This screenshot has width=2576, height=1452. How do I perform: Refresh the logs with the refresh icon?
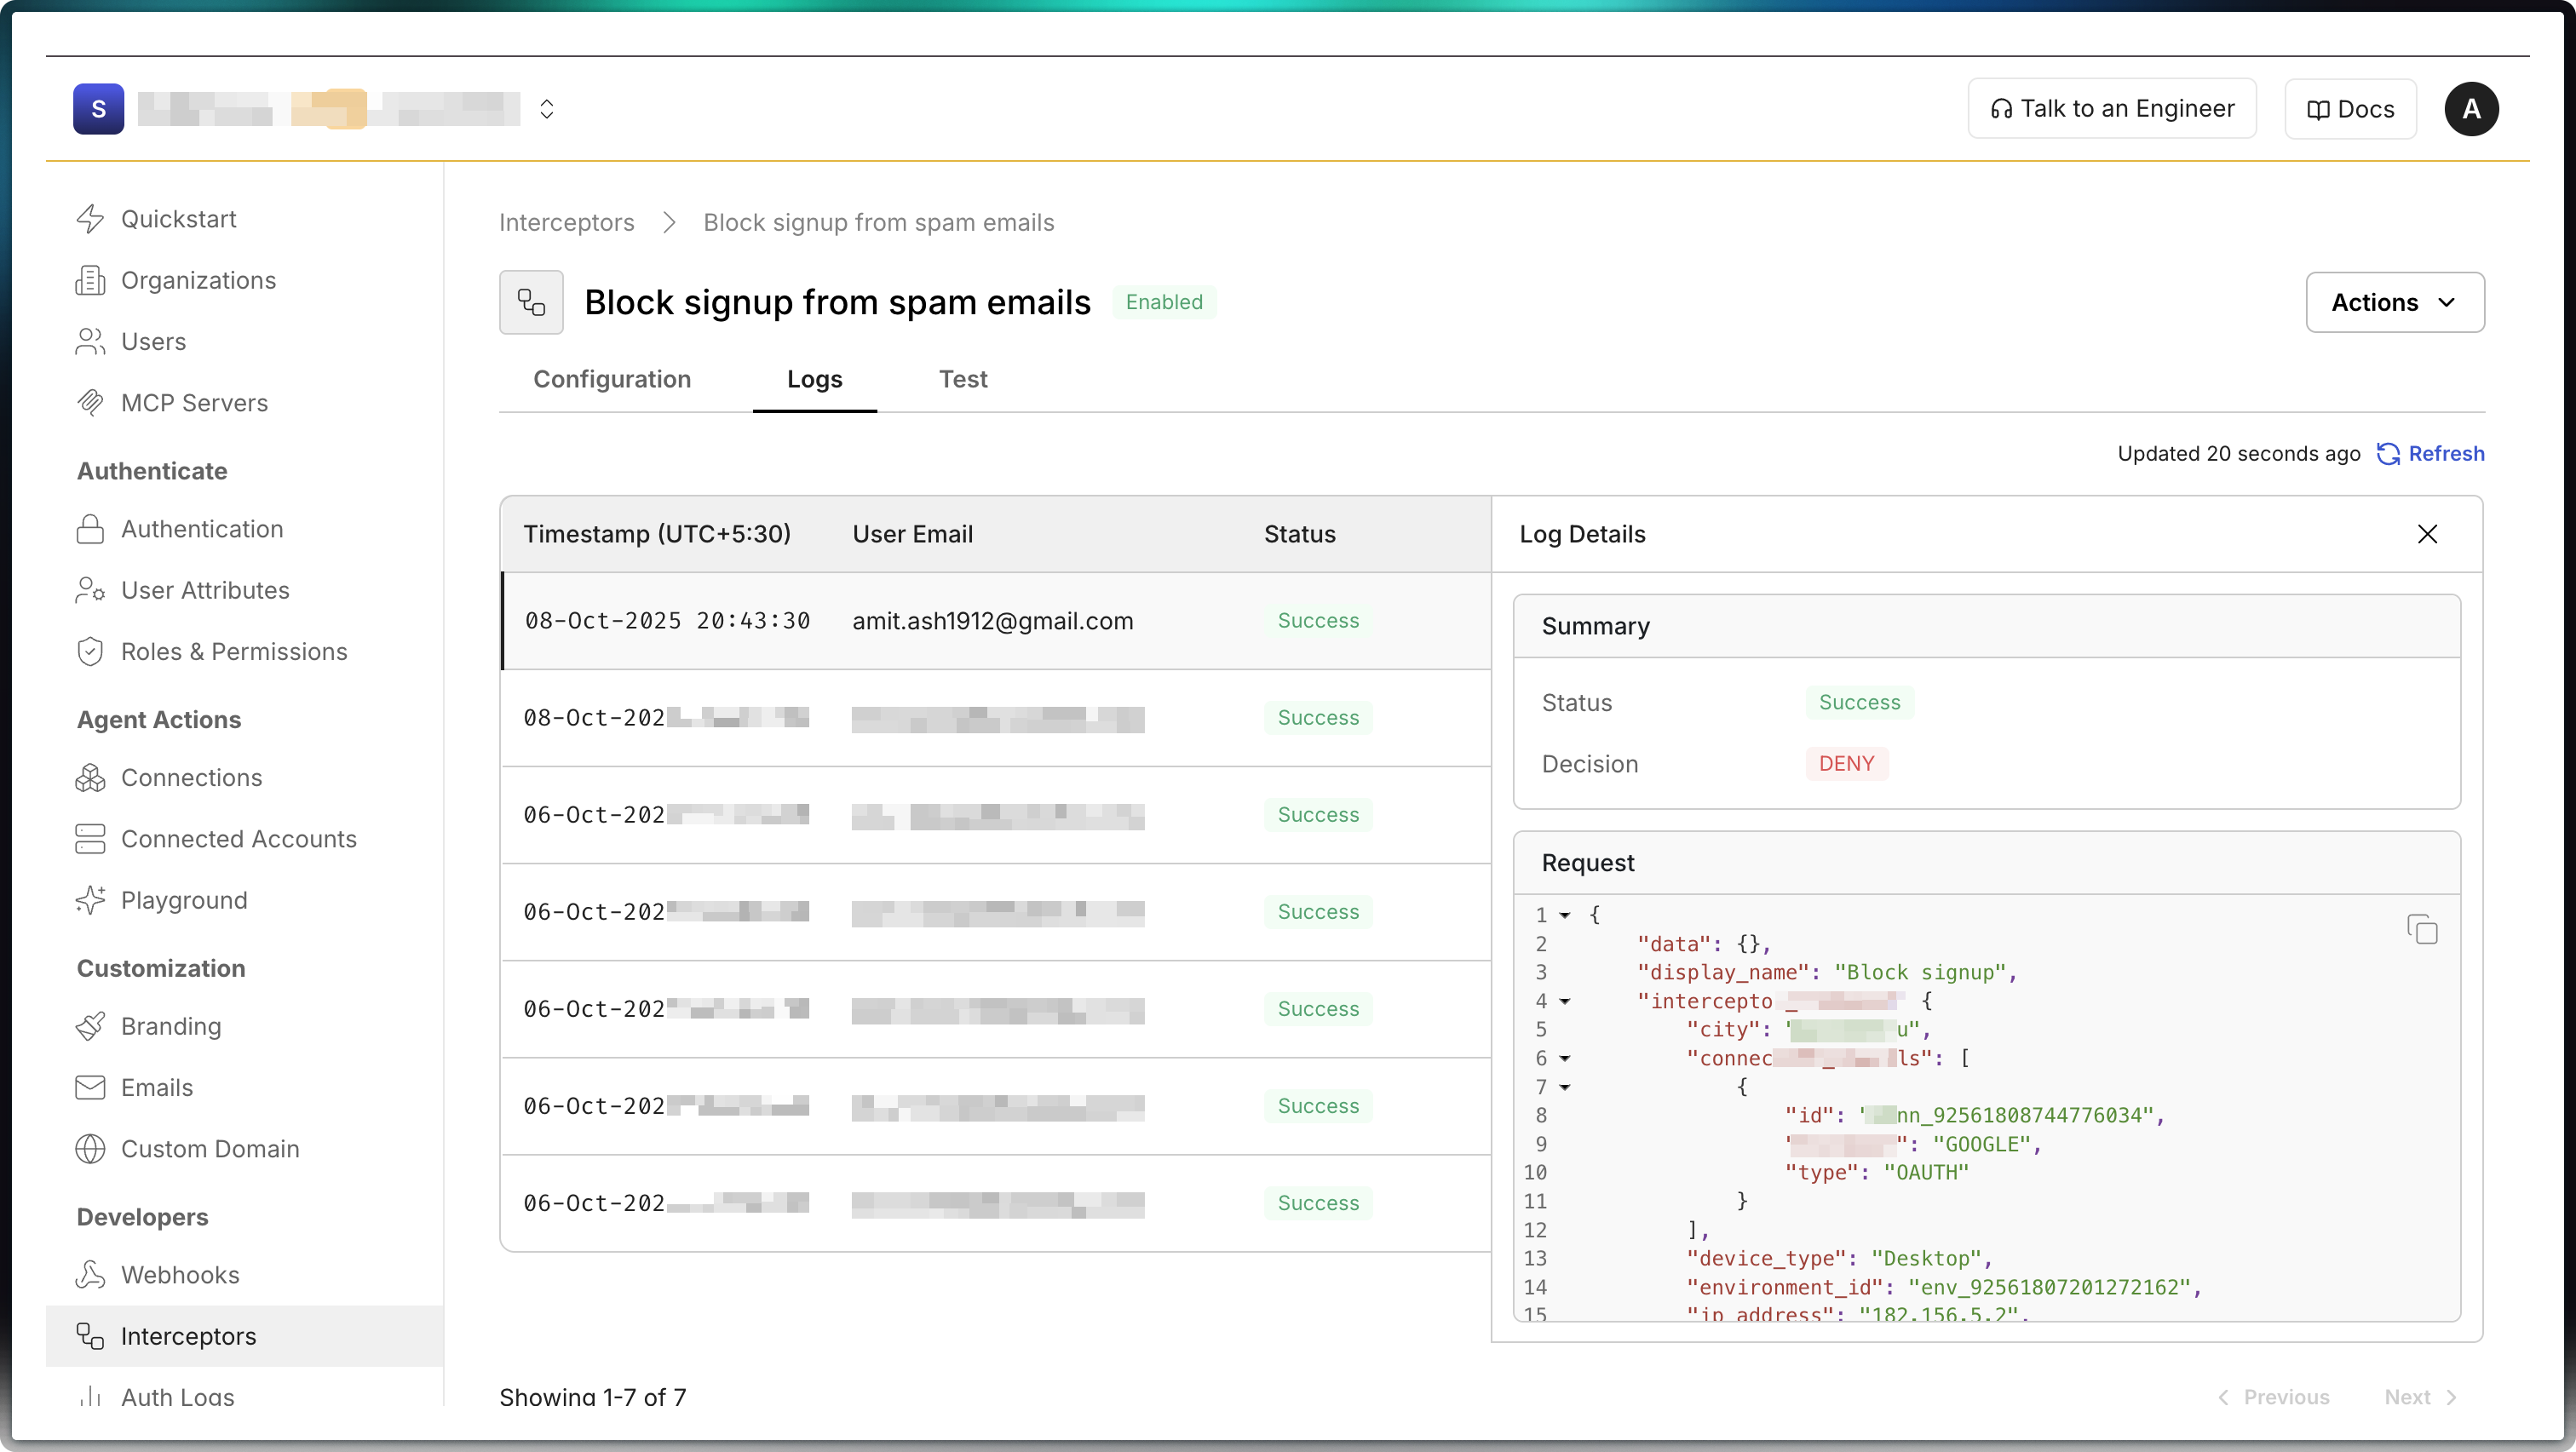2389,454
